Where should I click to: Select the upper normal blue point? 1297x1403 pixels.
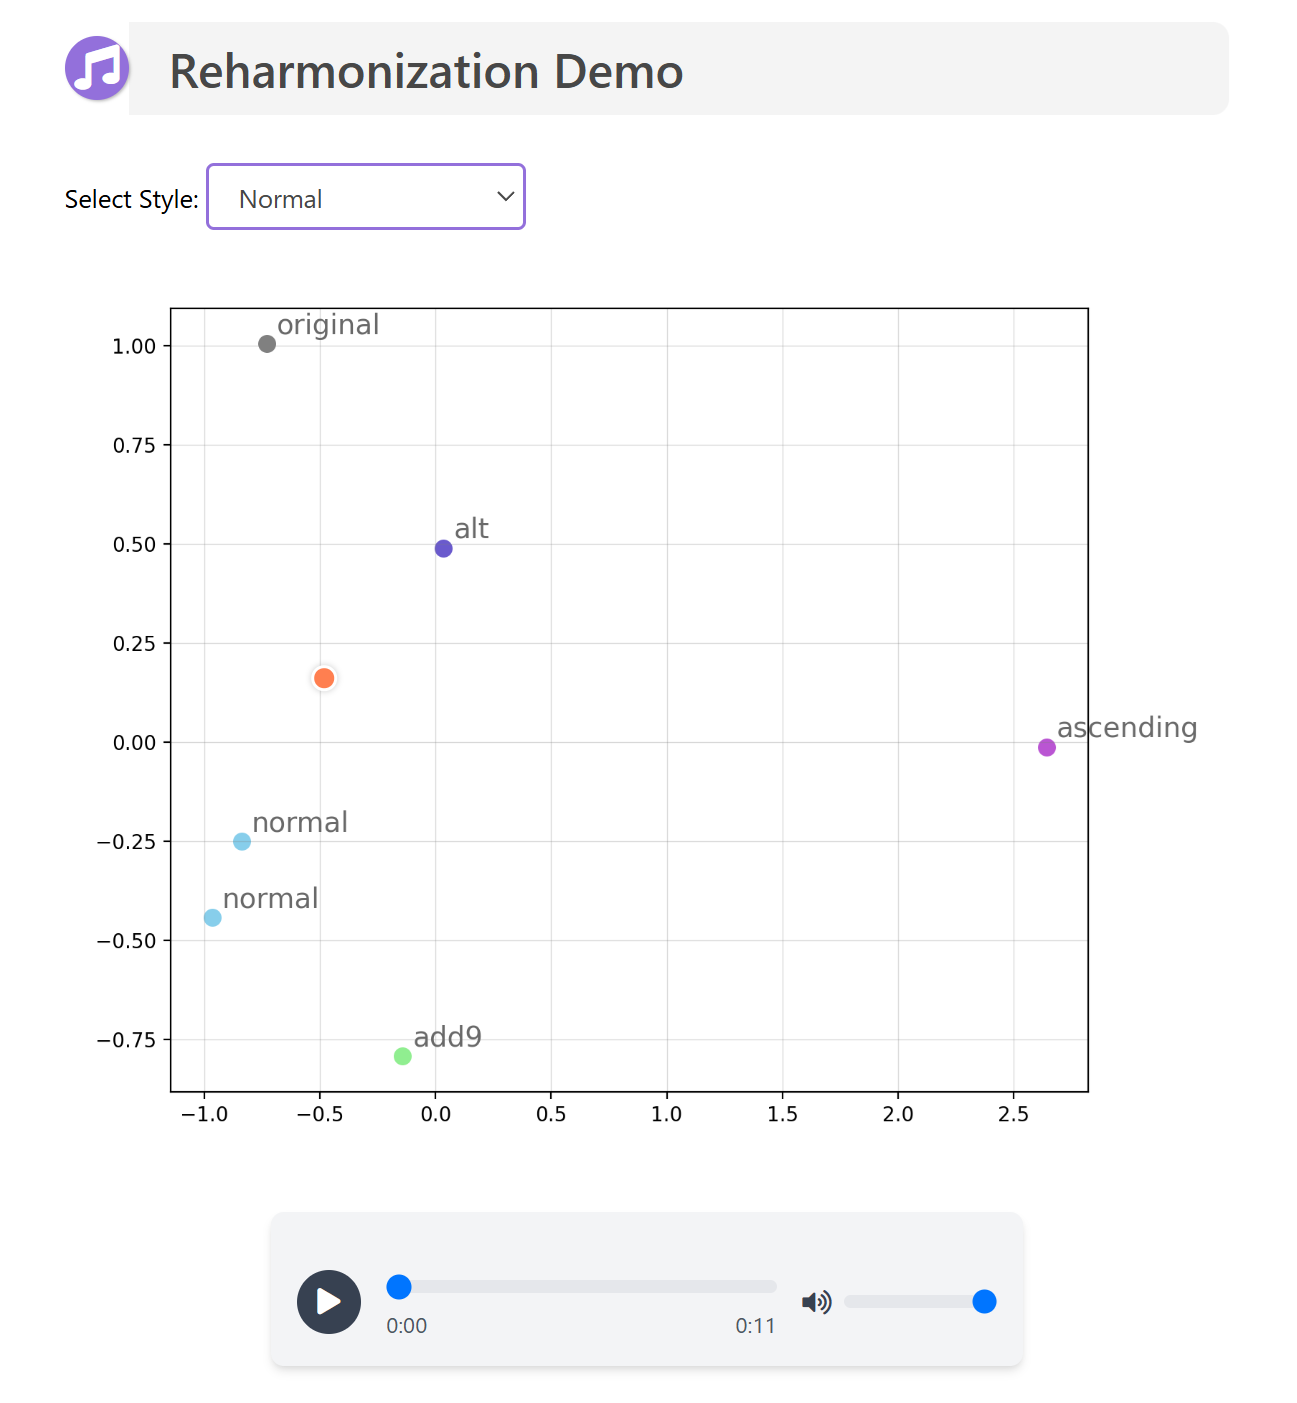tap(242, 842)
